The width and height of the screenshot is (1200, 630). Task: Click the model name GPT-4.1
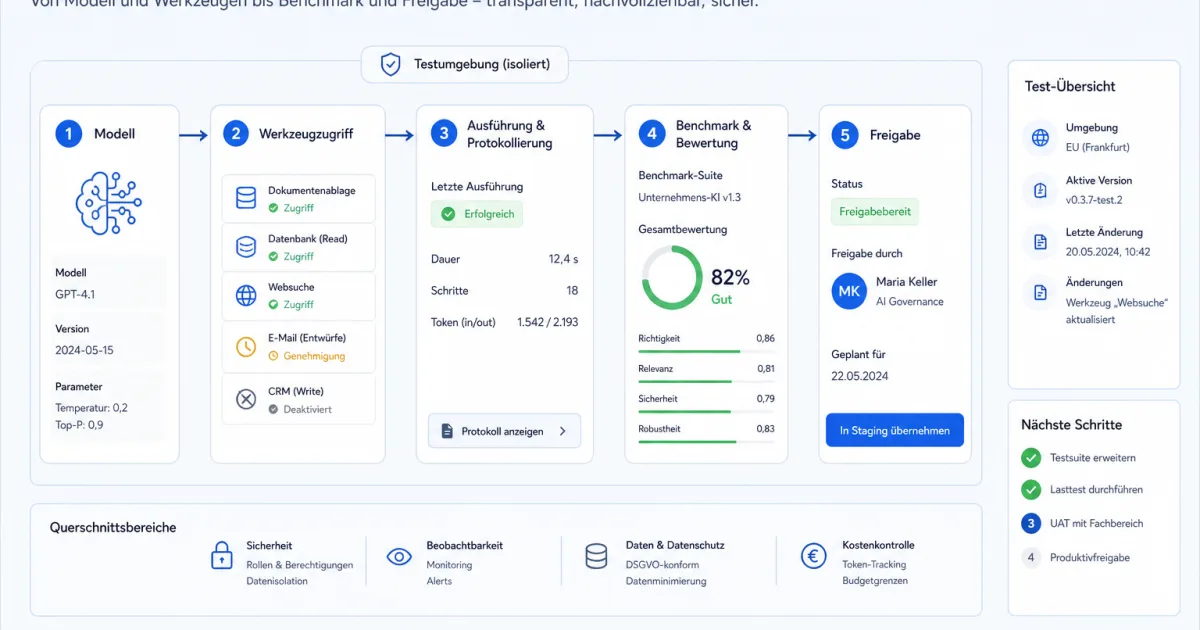click(75, 294)
